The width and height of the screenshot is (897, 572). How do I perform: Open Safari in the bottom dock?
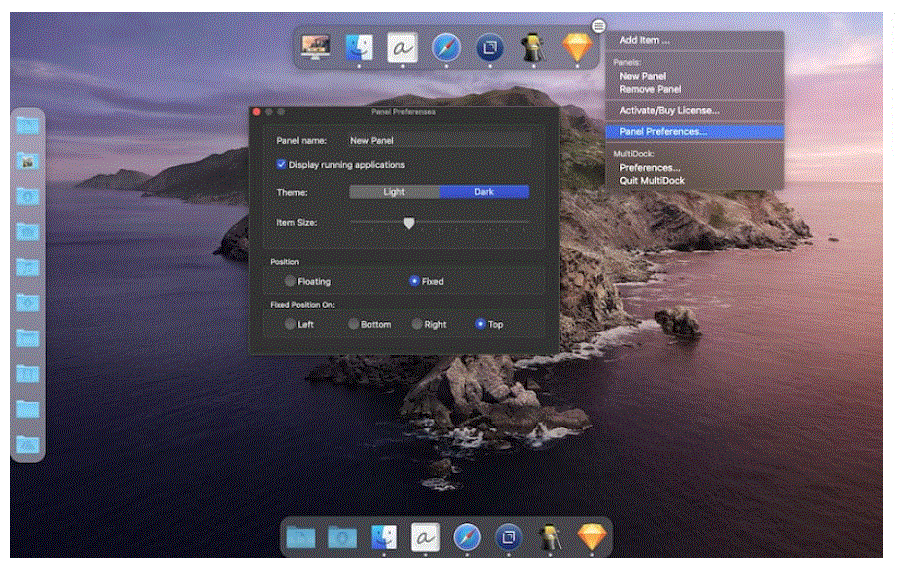(467, 537)
